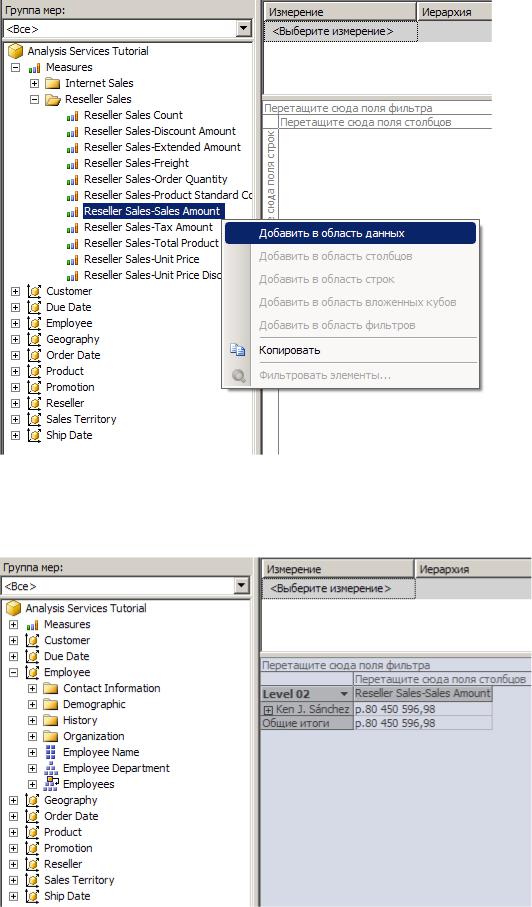Click the Выберите измерение cell below the pivot grid headers

(x=339, y=588)
